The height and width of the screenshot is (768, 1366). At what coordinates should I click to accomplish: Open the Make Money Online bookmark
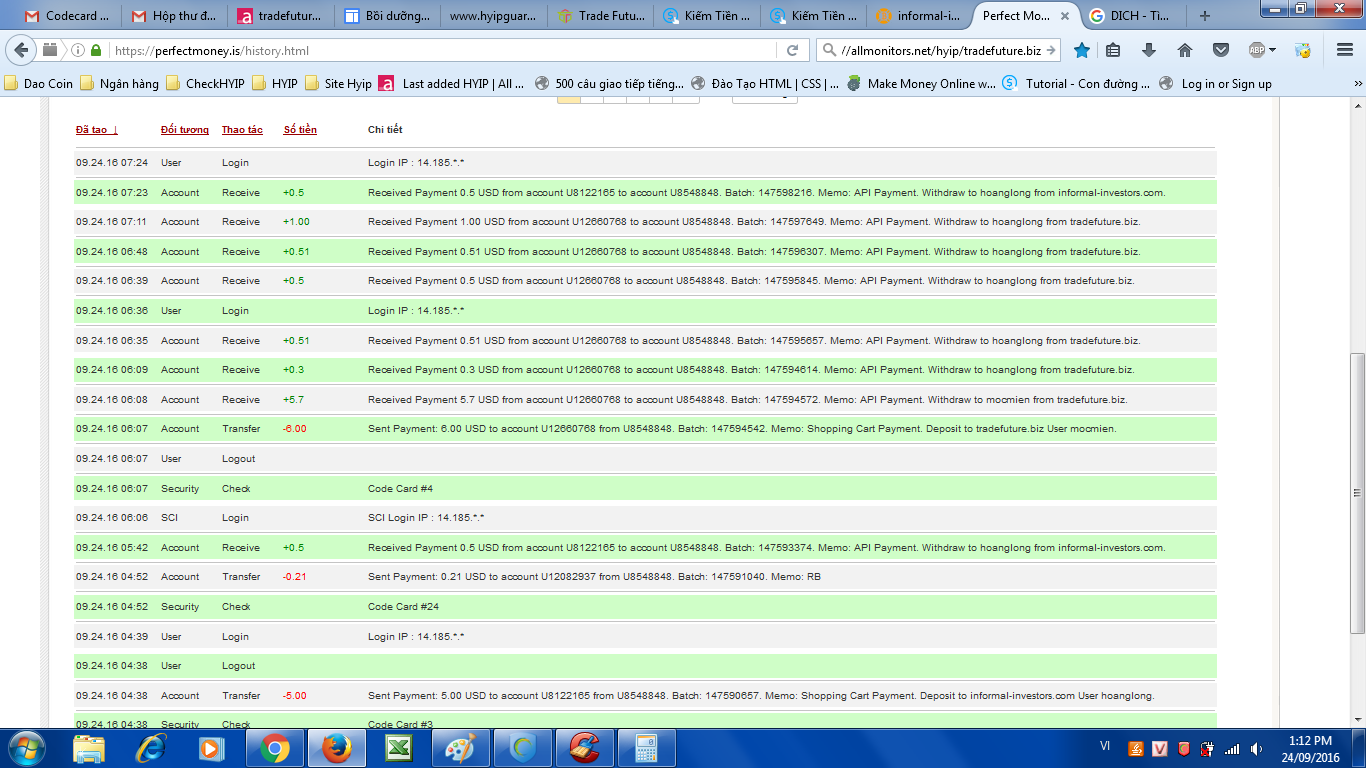[x=920, y=84]
